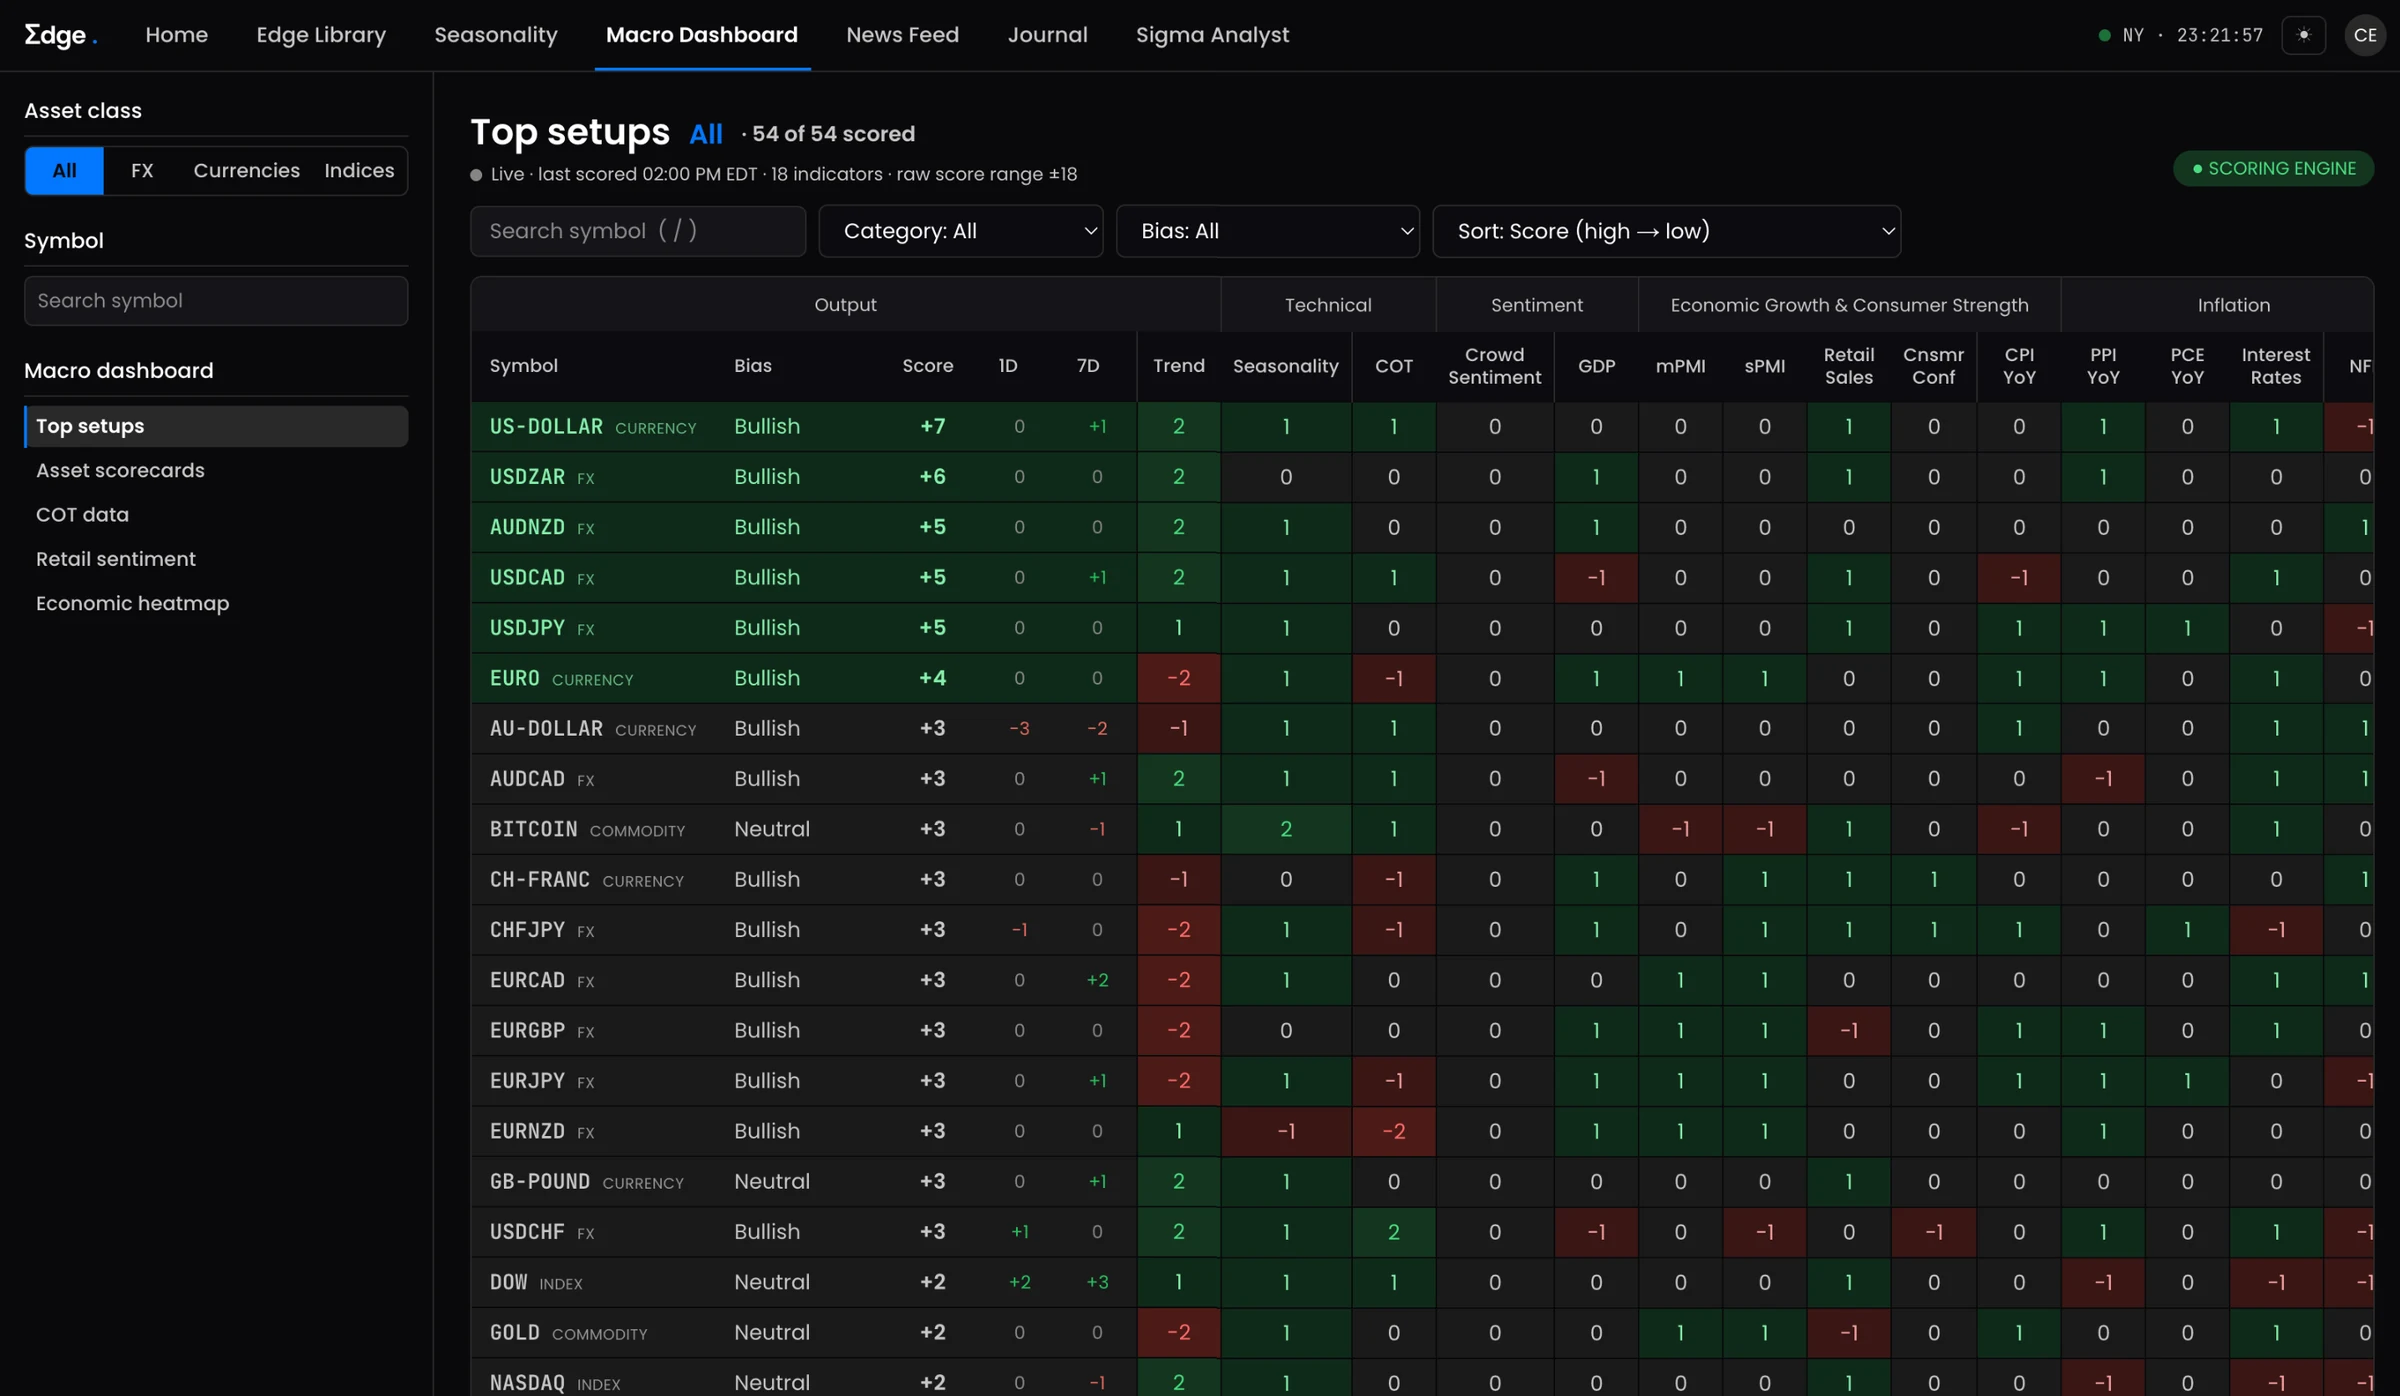Filter asset class by Indices
2400x1396 pixels.
359,170
